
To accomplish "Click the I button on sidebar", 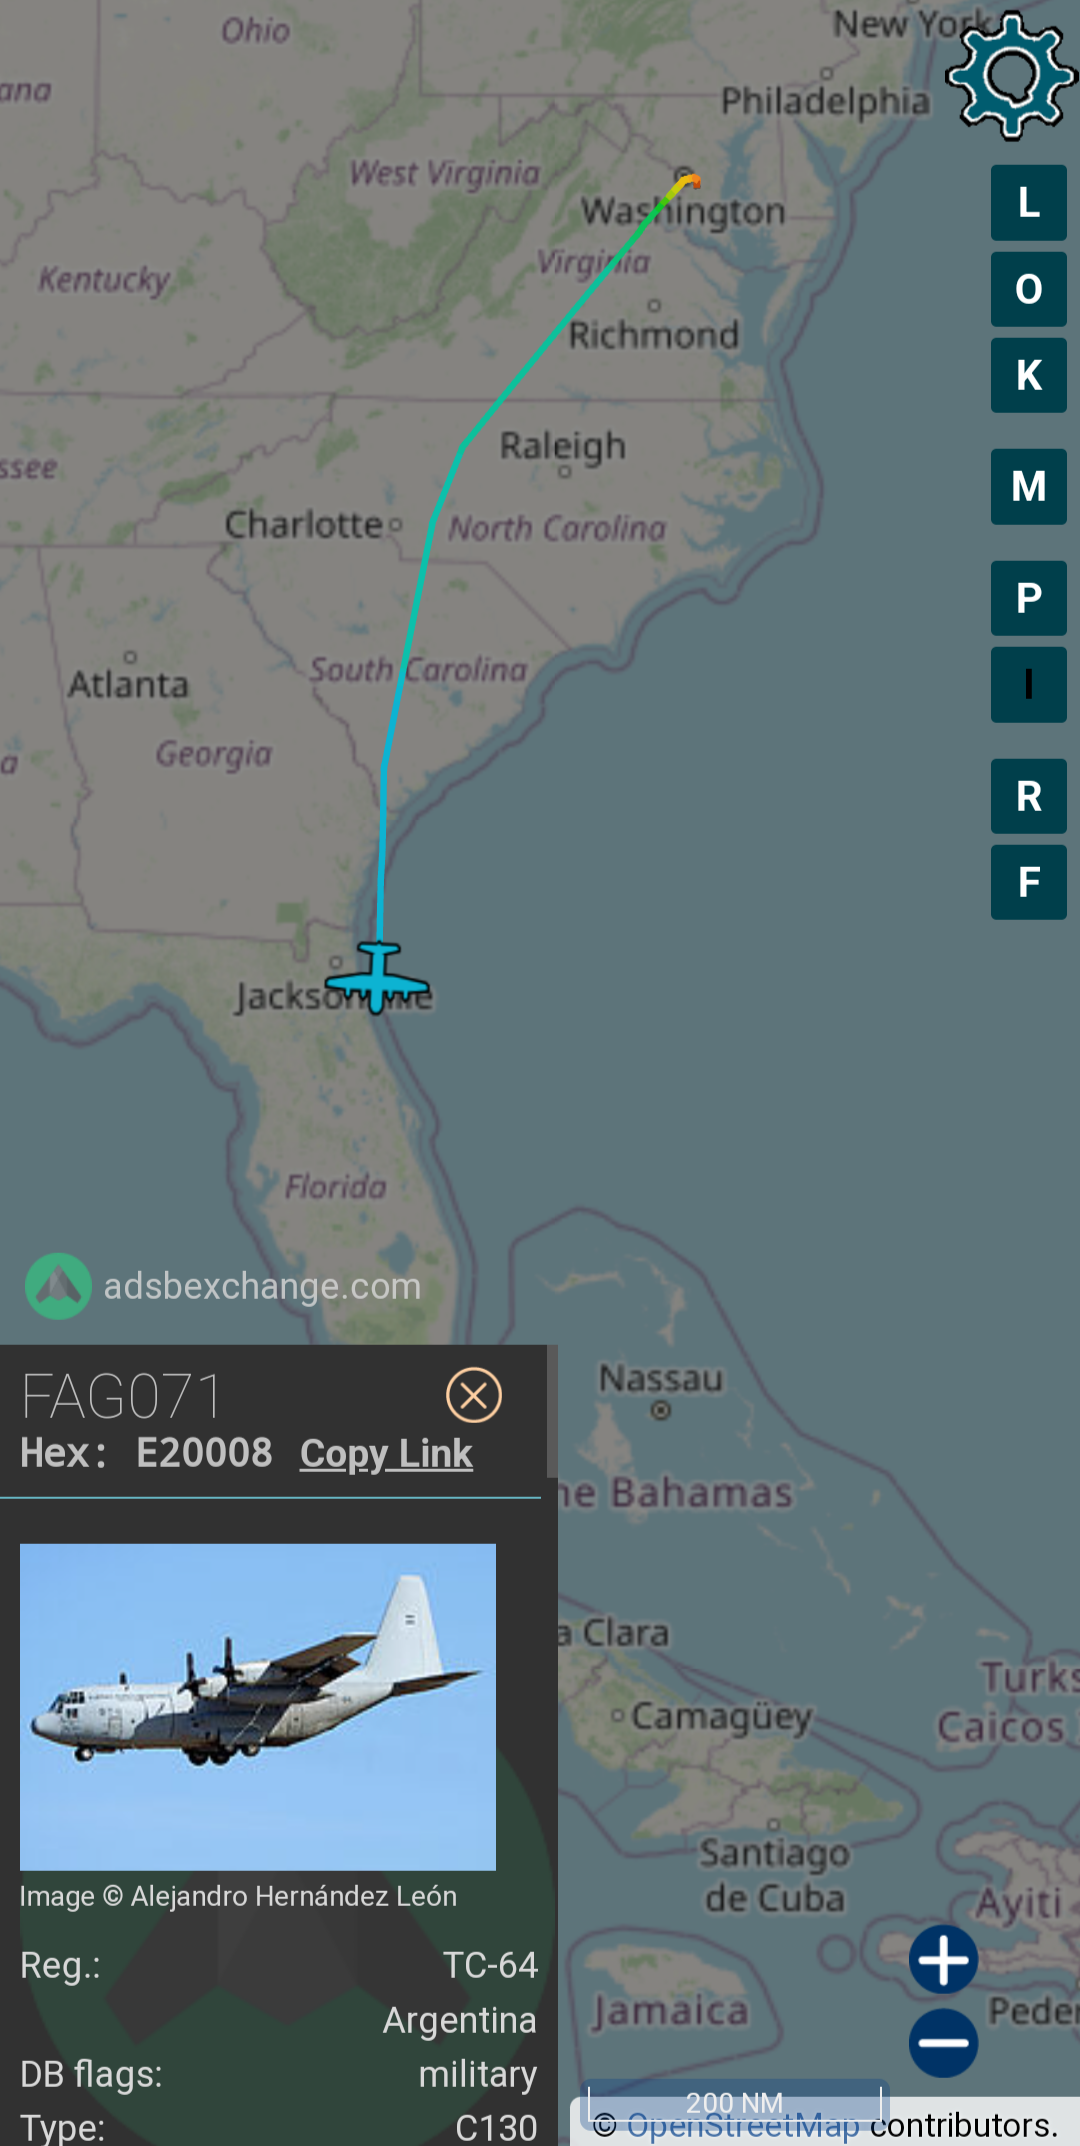I will [x=1028, y=685].
